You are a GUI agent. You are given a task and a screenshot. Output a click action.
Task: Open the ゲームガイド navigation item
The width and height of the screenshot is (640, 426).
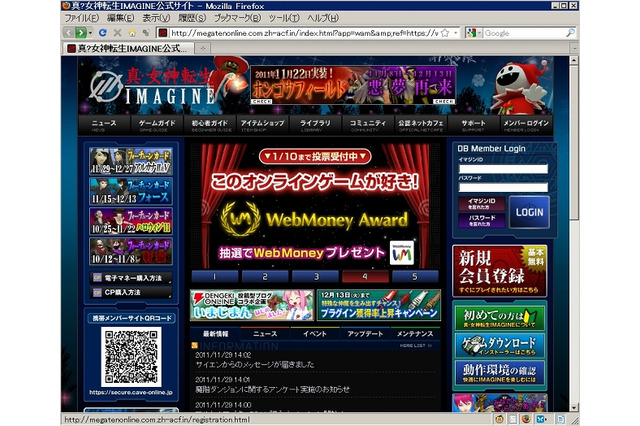click(x=157, y=125)
